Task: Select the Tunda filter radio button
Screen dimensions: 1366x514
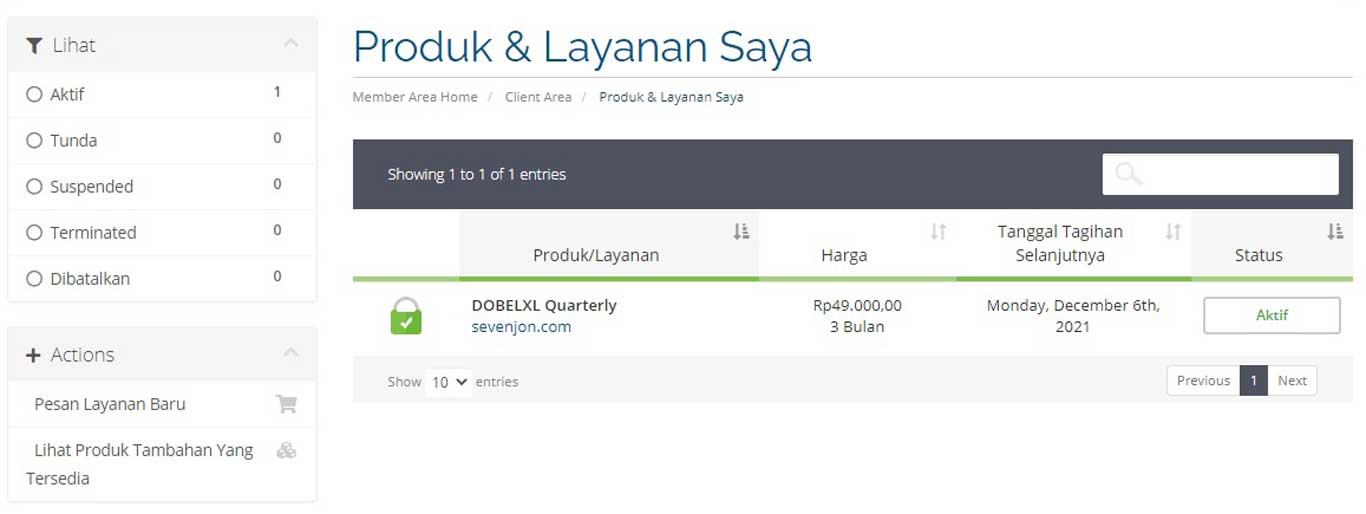Action: pos(34,140)
